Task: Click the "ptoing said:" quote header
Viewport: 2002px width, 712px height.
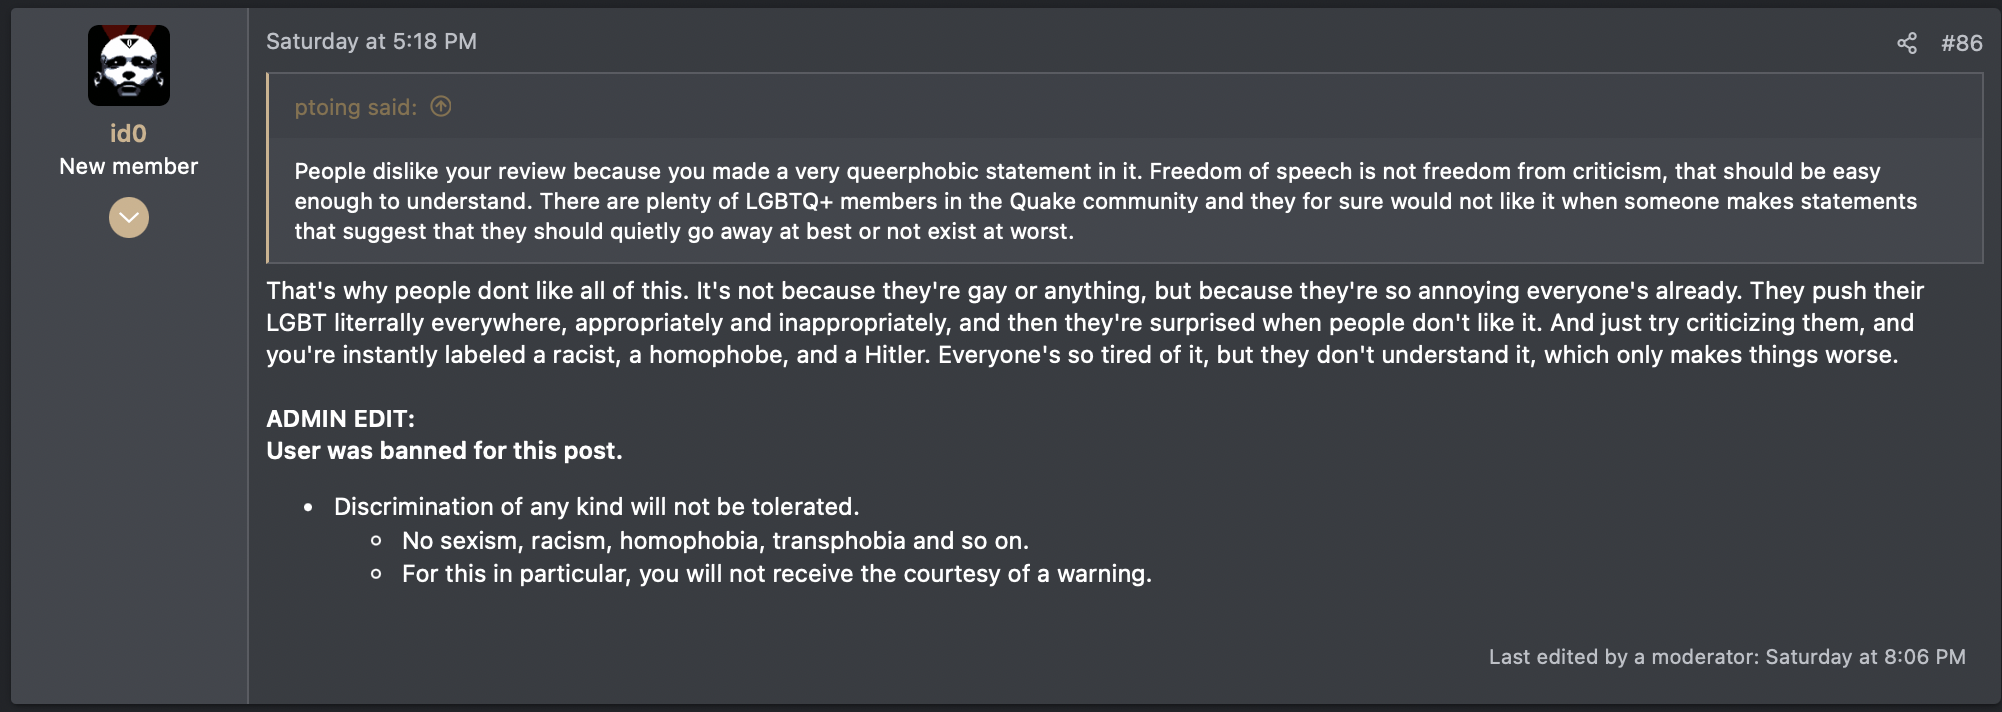Action: coord(355,107)
